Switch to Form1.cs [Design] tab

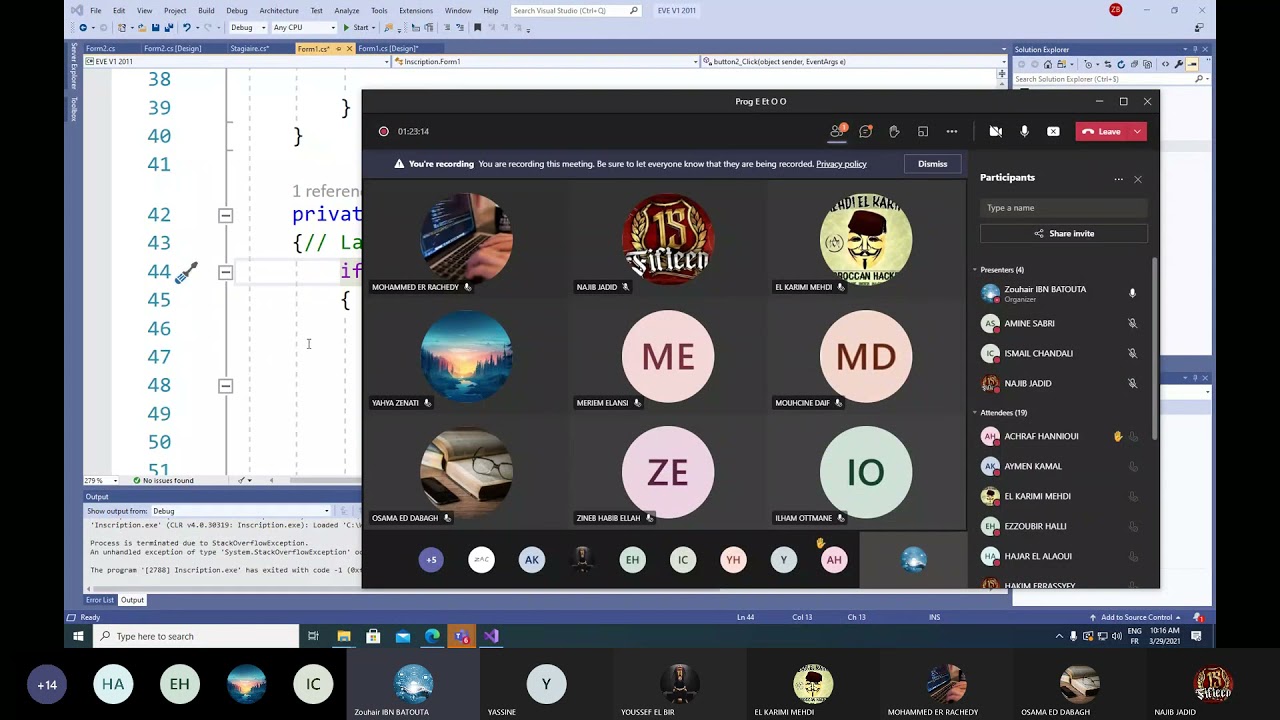(388, 48)
